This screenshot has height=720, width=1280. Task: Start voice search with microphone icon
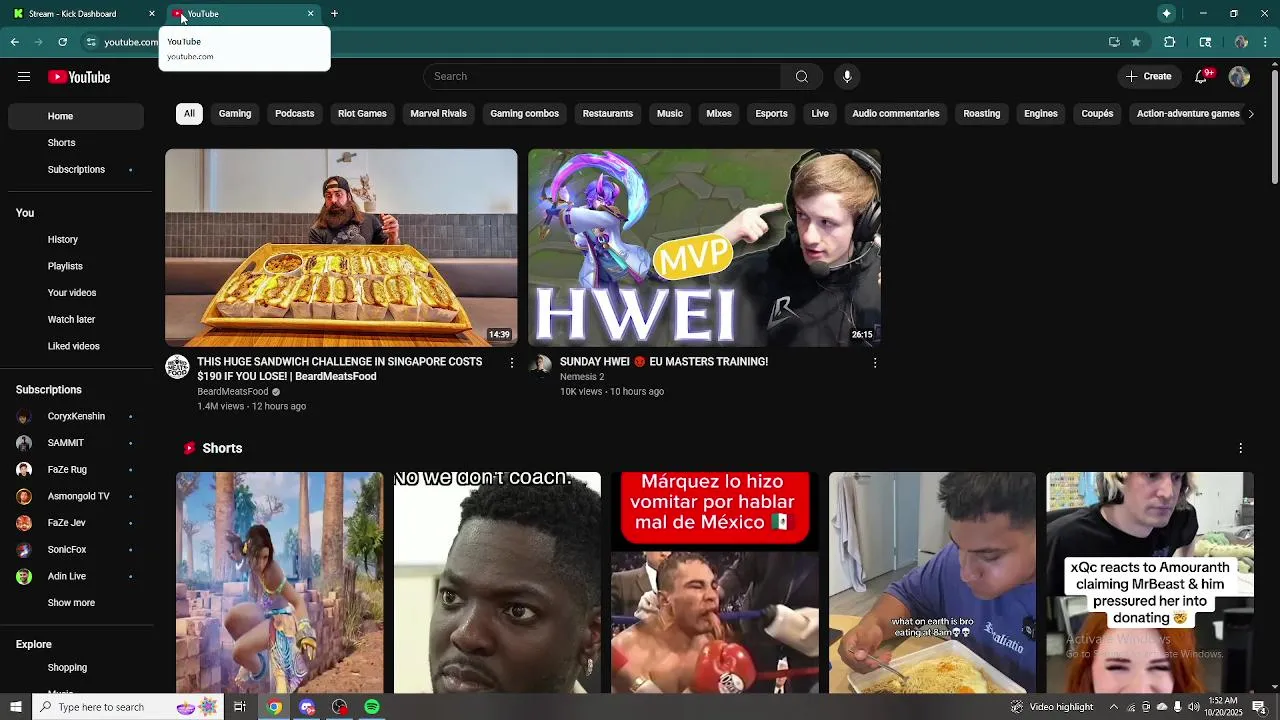(x=847, y=77)
